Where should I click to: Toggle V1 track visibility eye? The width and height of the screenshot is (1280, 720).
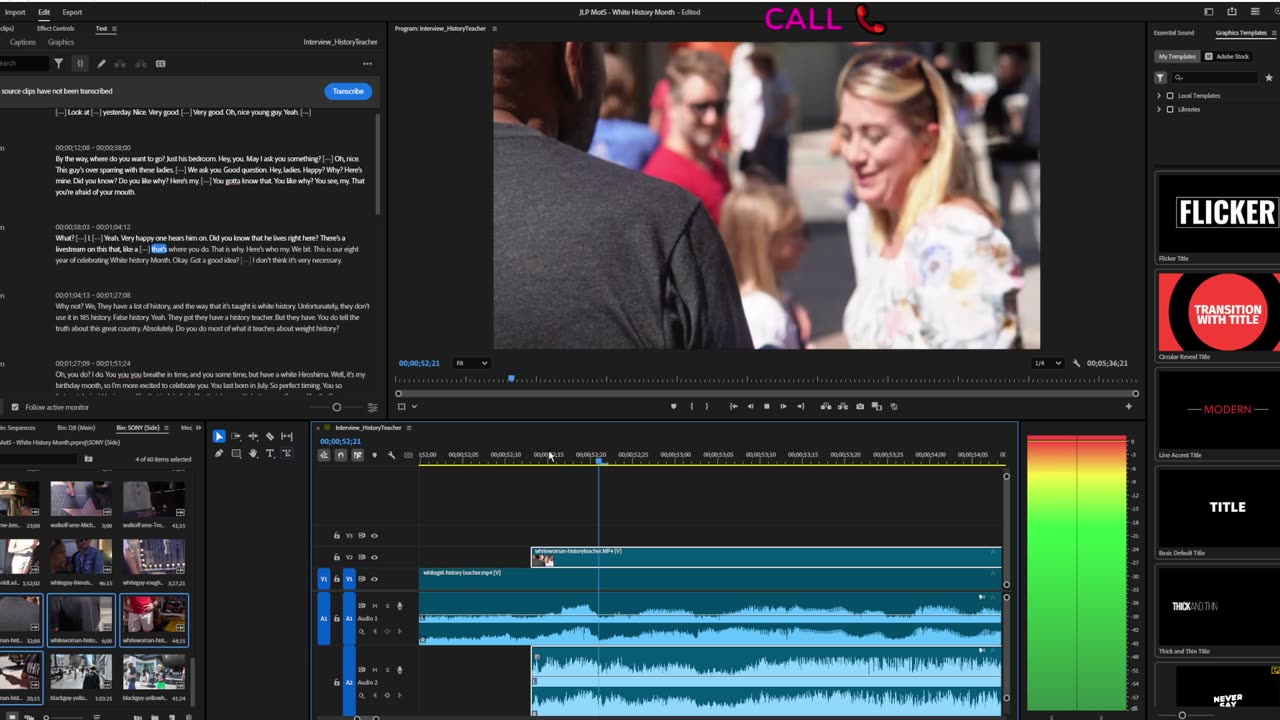(374, 579)
